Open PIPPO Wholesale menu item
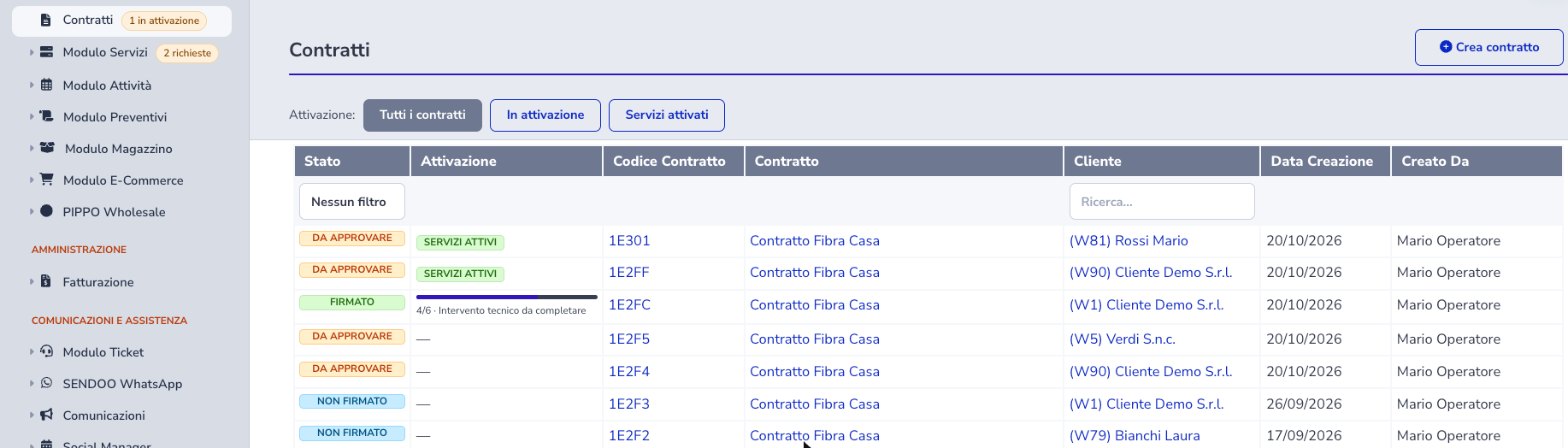 pyautogui.click(x=113, y=212)
